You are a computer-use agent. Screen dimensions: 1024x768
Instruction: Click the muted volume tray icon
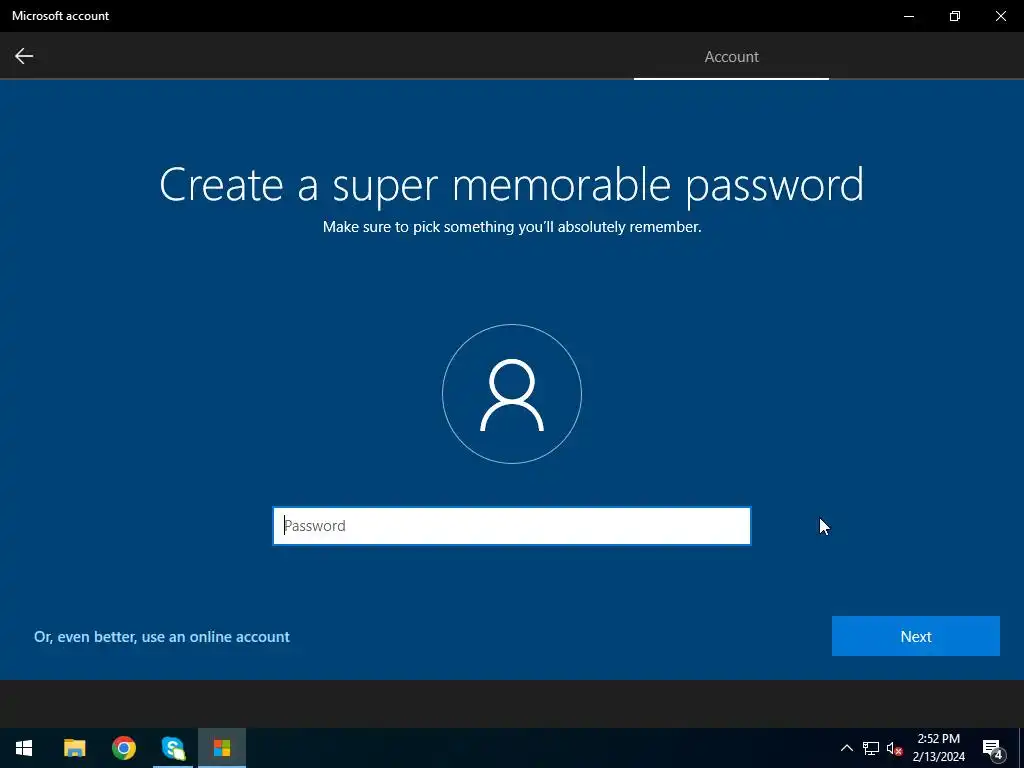click(x=894, y=748)
